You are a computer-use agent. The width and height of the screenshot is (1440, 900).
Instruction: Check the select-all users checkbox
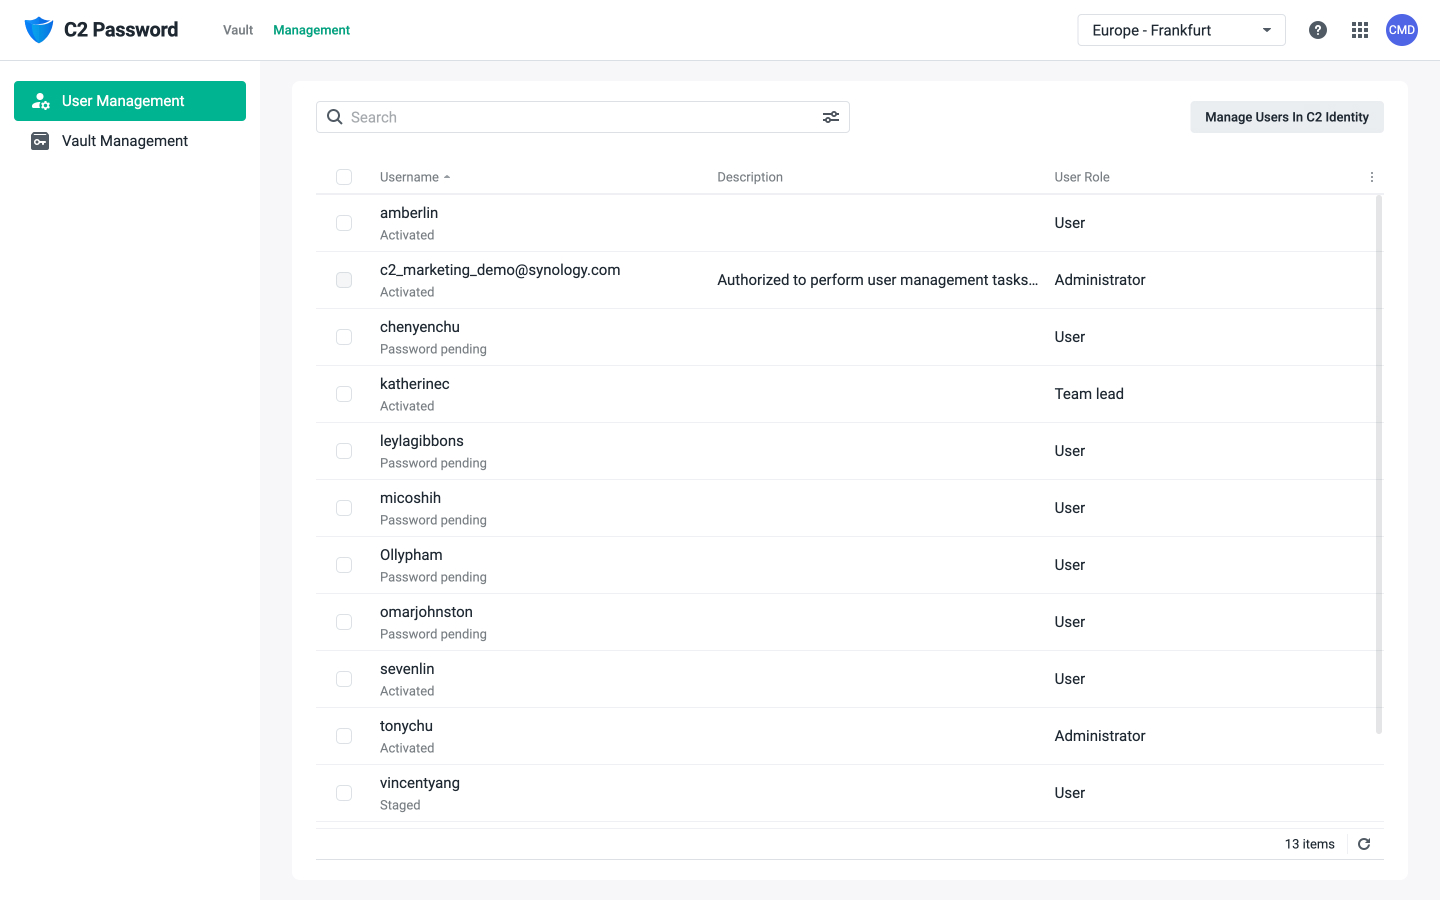coord(344,177)
